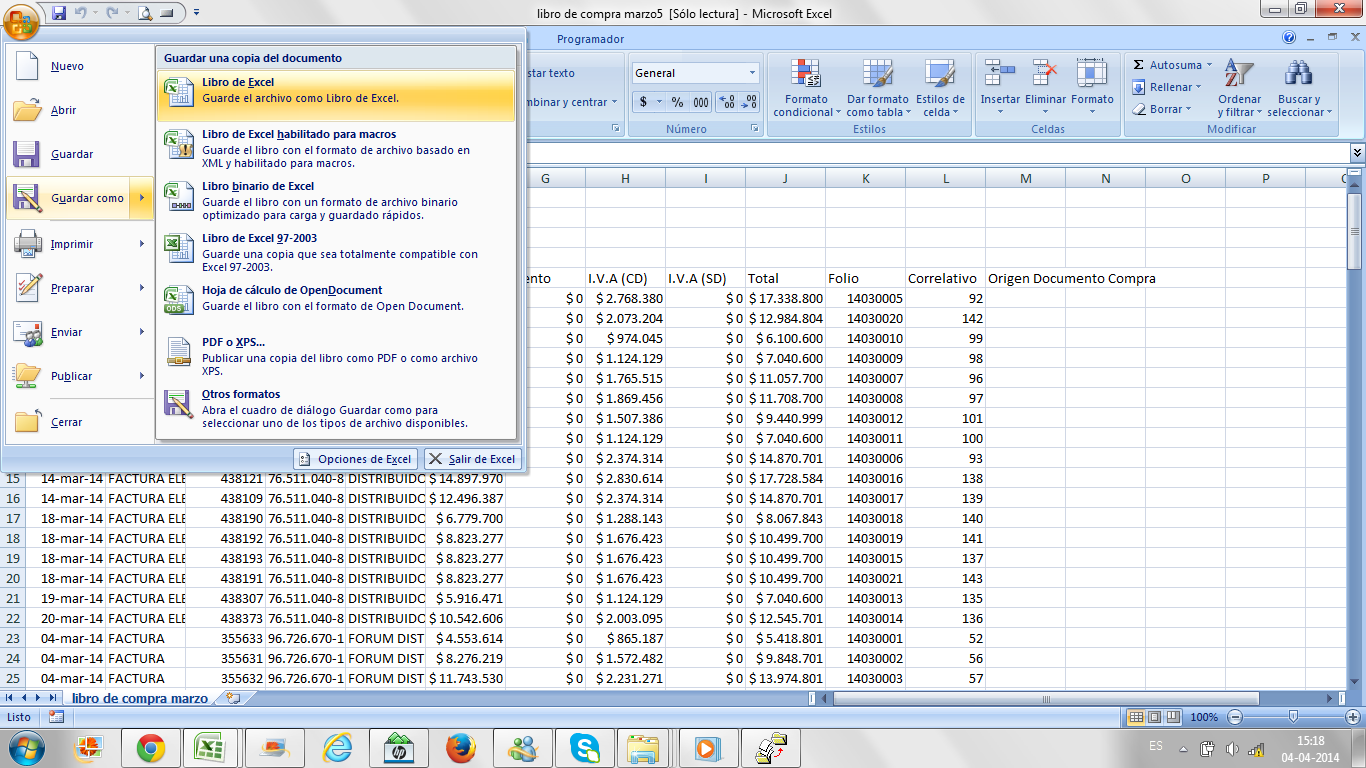The image size is (1366, 768).
Task: Select column H header
Action: tap(625, 178)
